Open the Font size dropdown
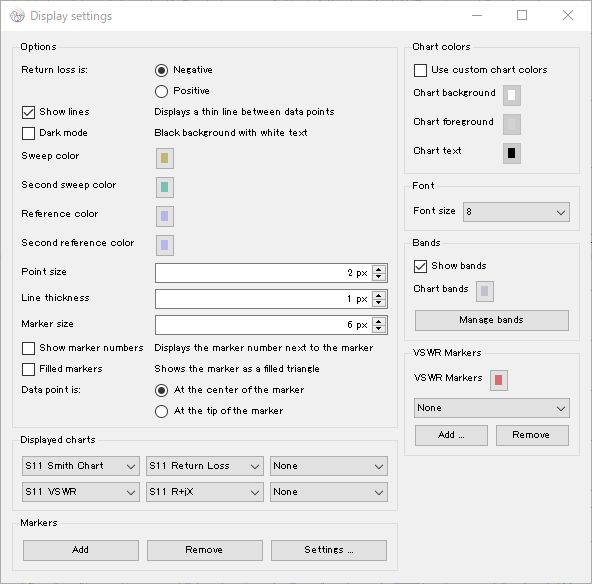 516,212
